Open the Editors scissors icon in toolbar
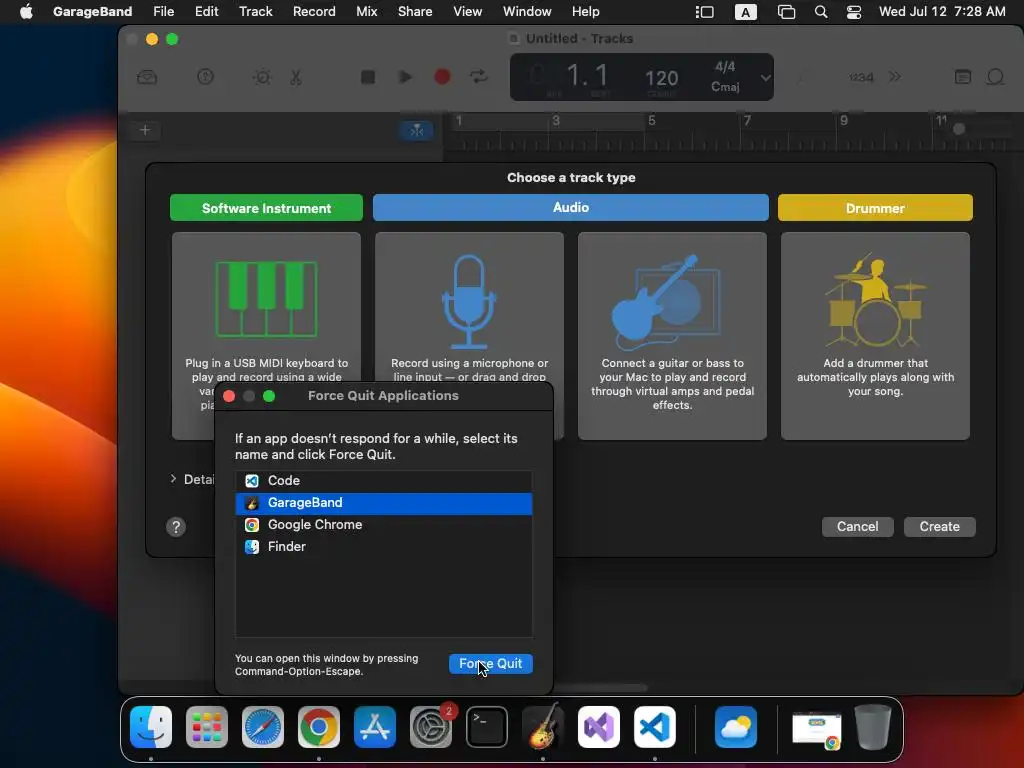The width and height of the screenshot is (1024, 768). point(296,77)
